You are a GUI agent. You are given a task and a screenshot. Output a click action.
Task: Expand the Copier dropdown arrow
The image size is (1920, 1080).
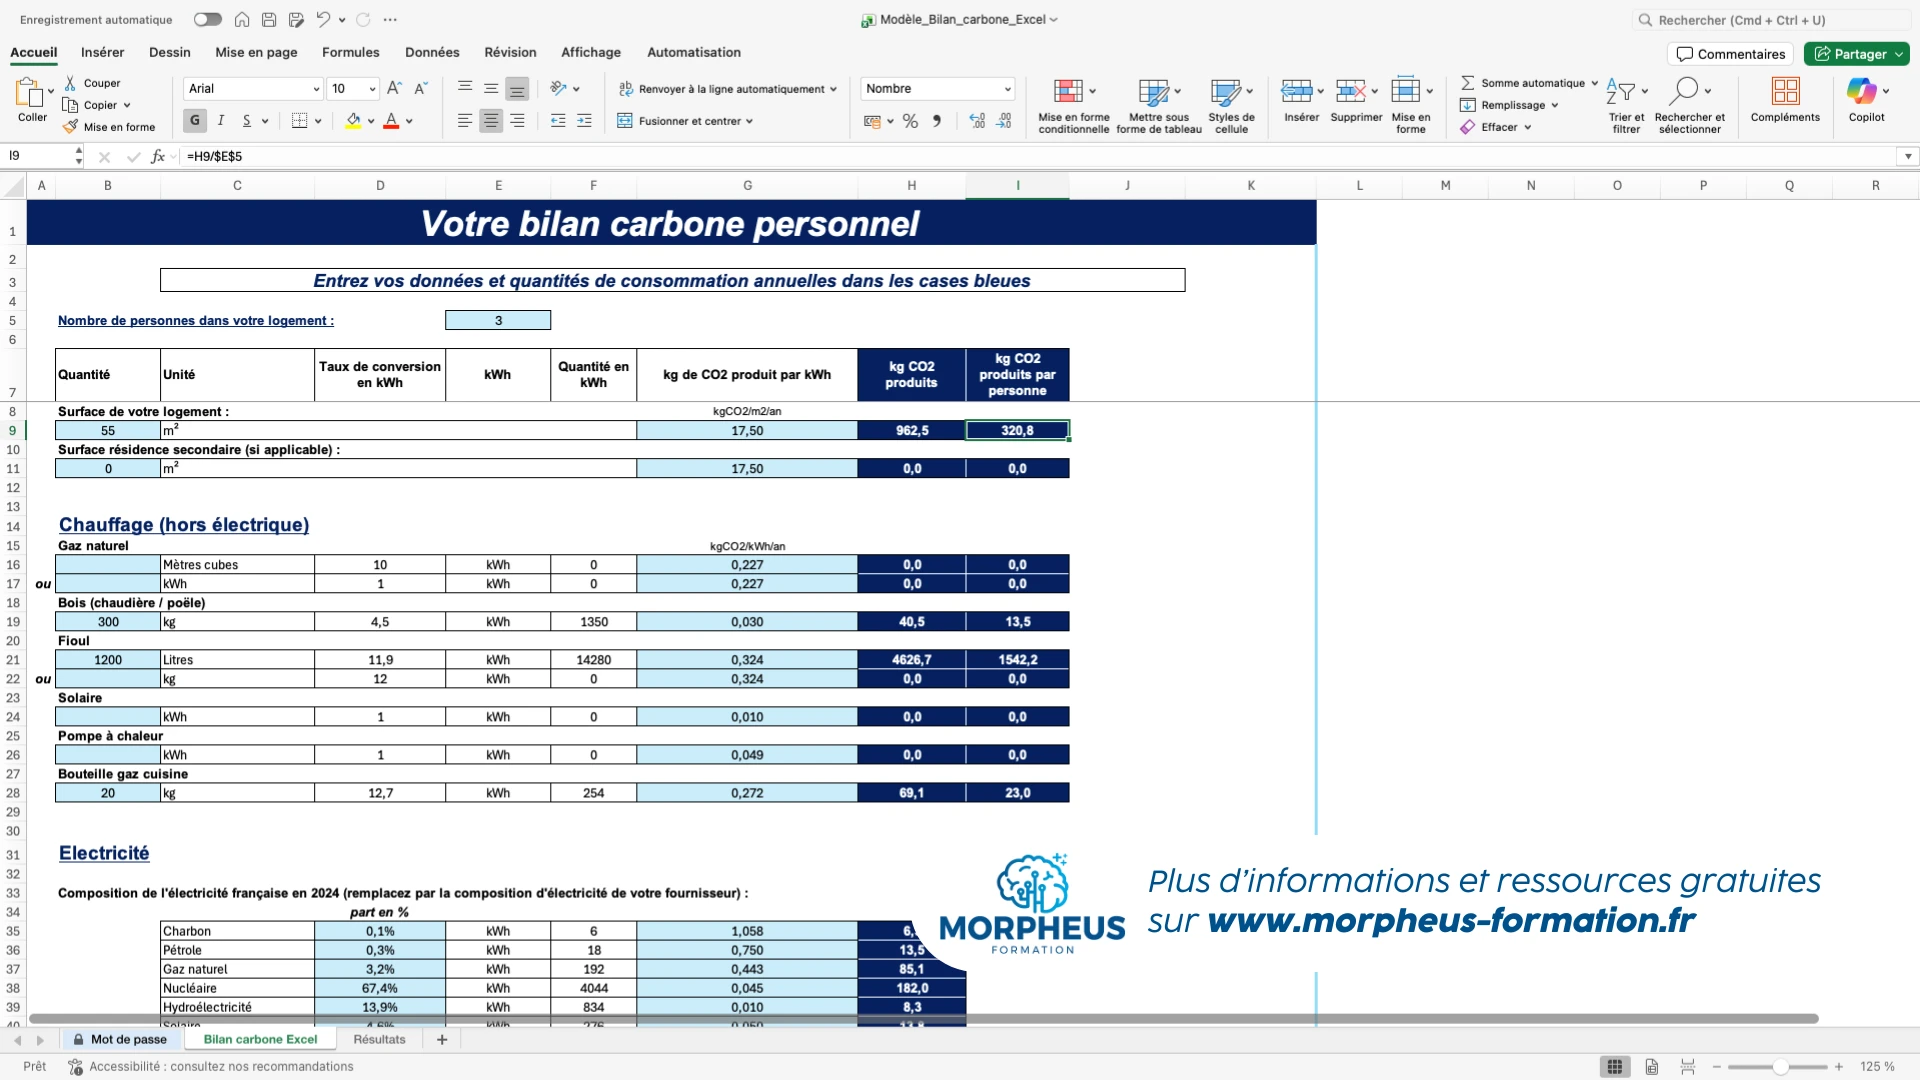(127, 105)
